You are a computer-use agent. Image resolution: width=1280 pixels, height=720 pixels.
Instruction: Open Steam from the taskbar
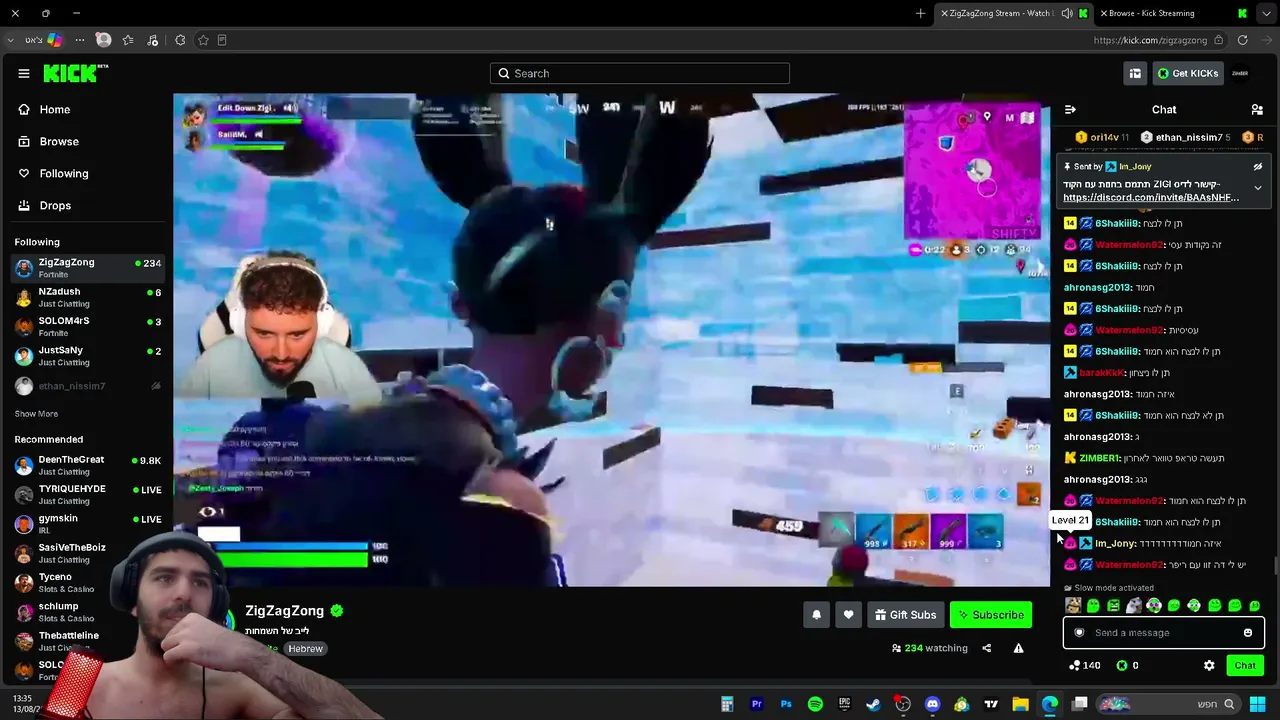(x=873, y=704)
